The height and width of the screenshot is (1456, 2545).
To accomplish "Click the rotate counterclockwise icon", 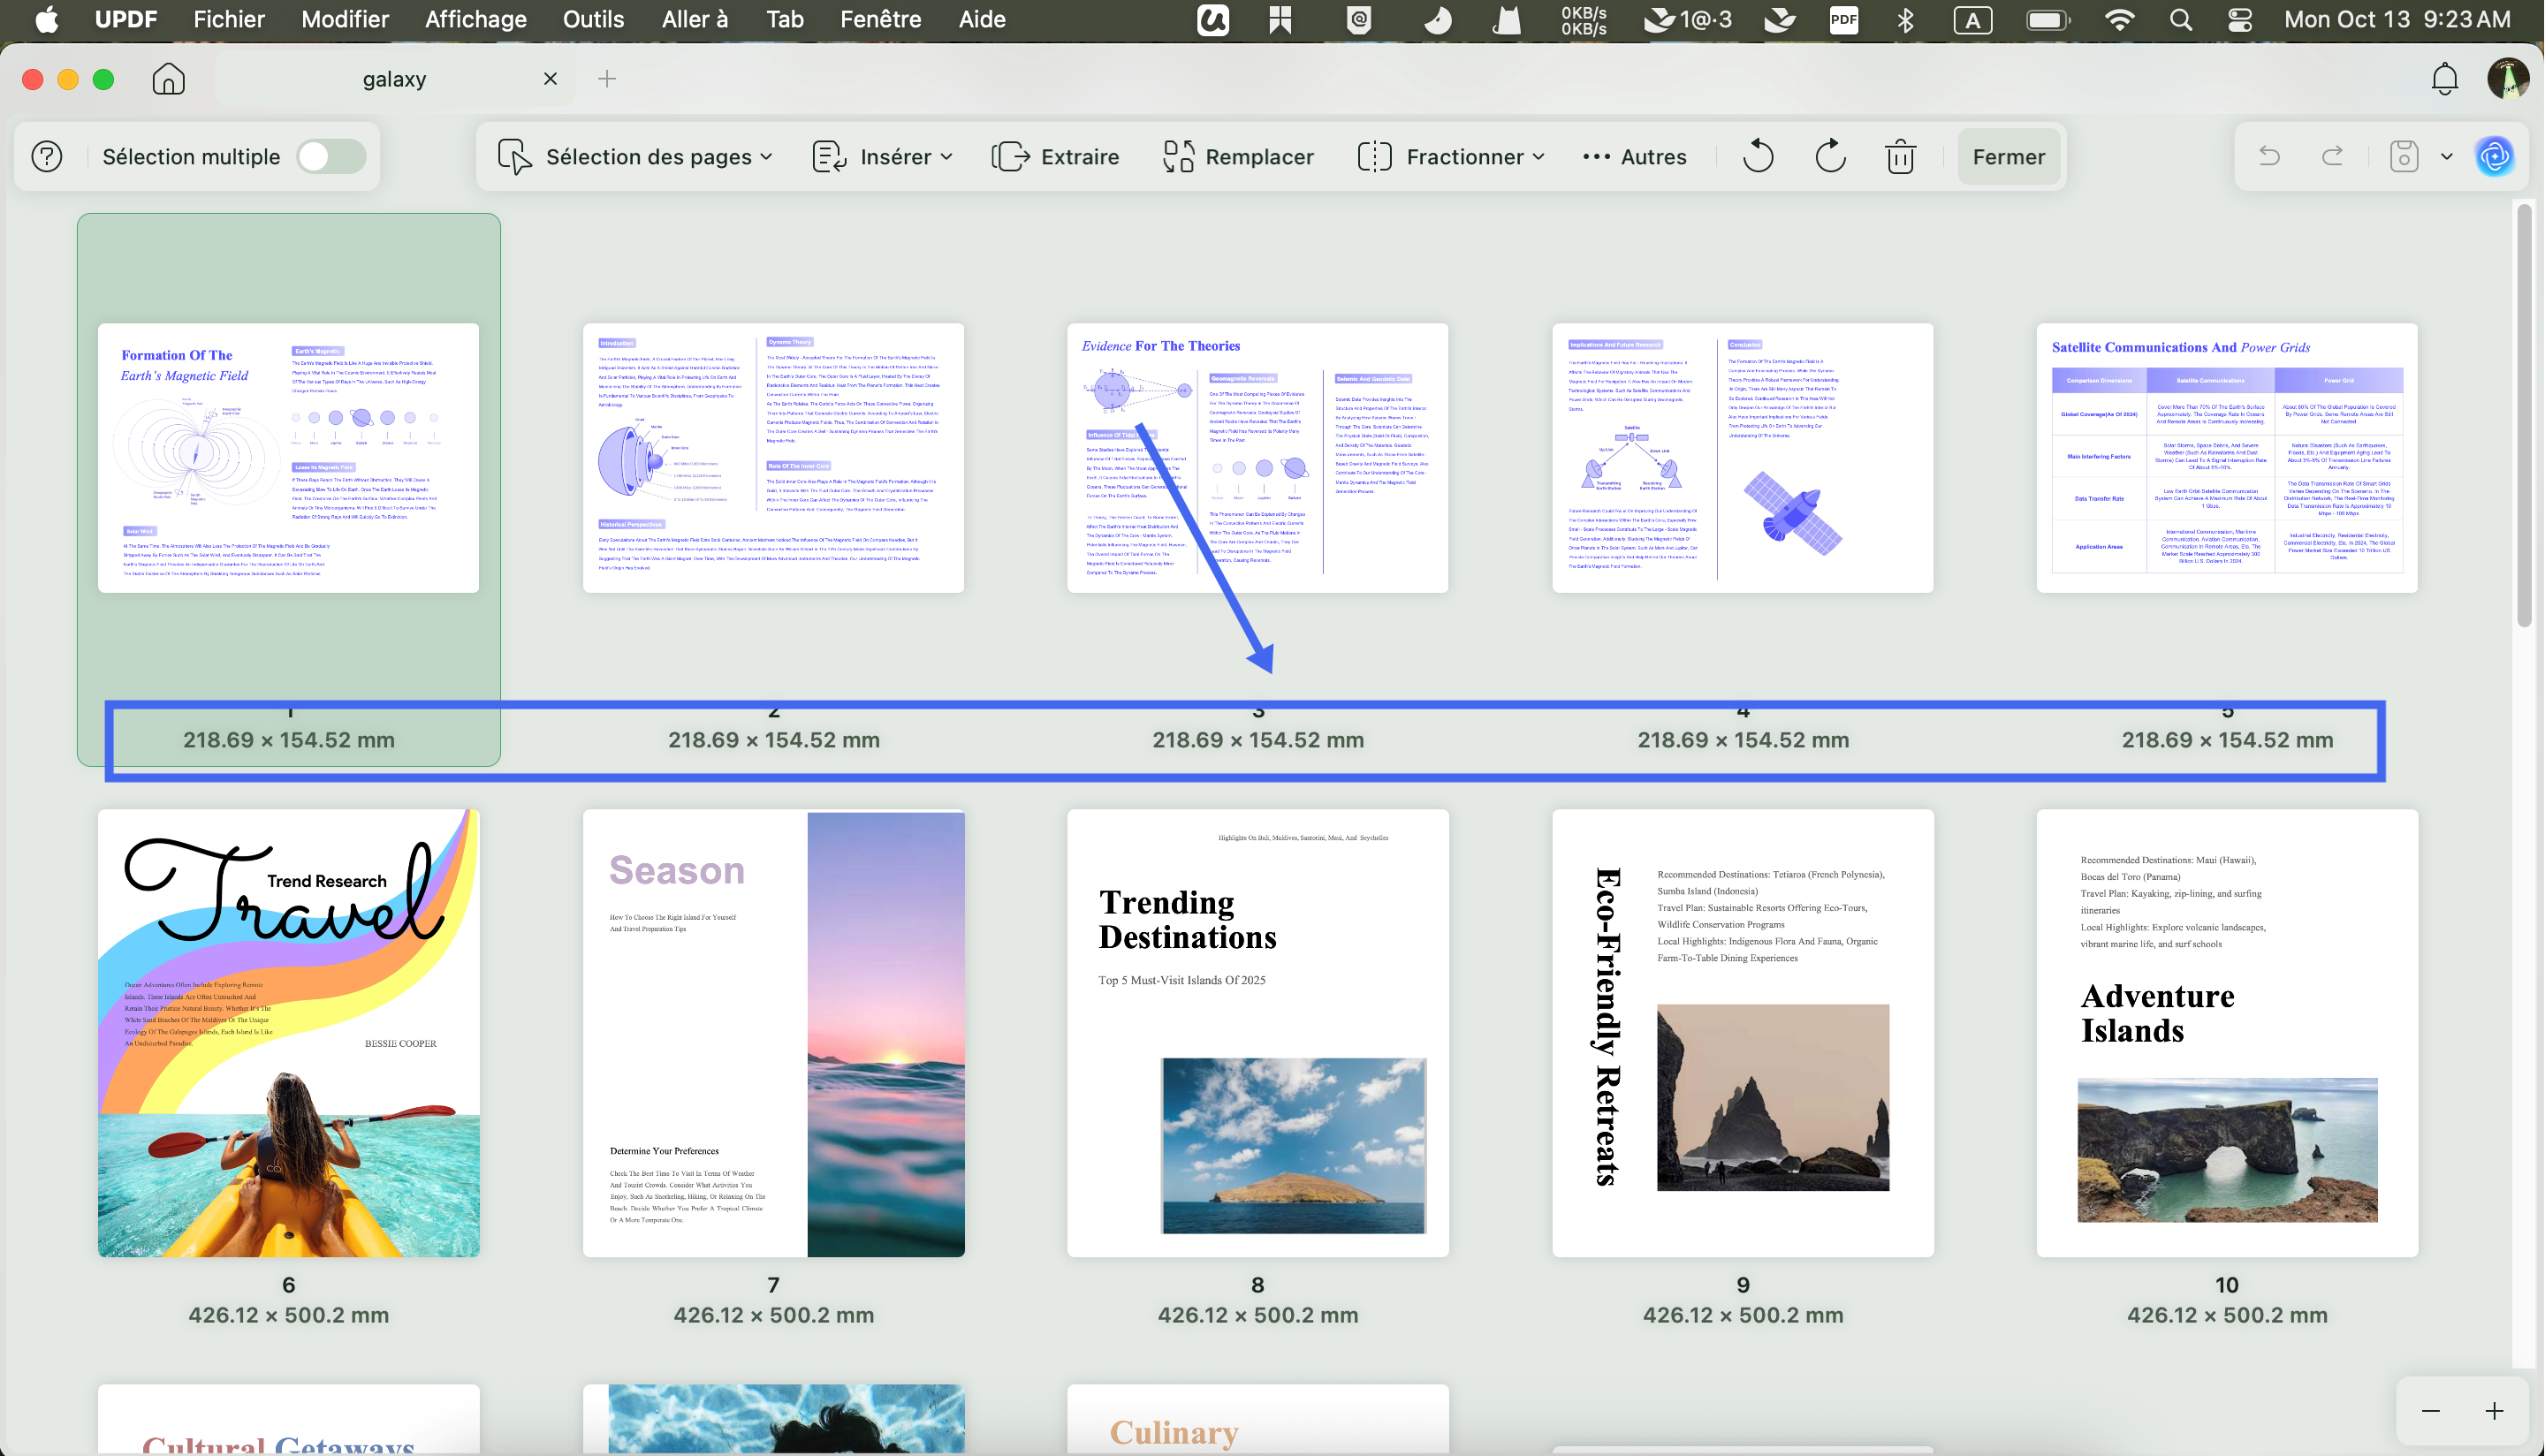I will pyautogui.click(x=1757, y=157).
